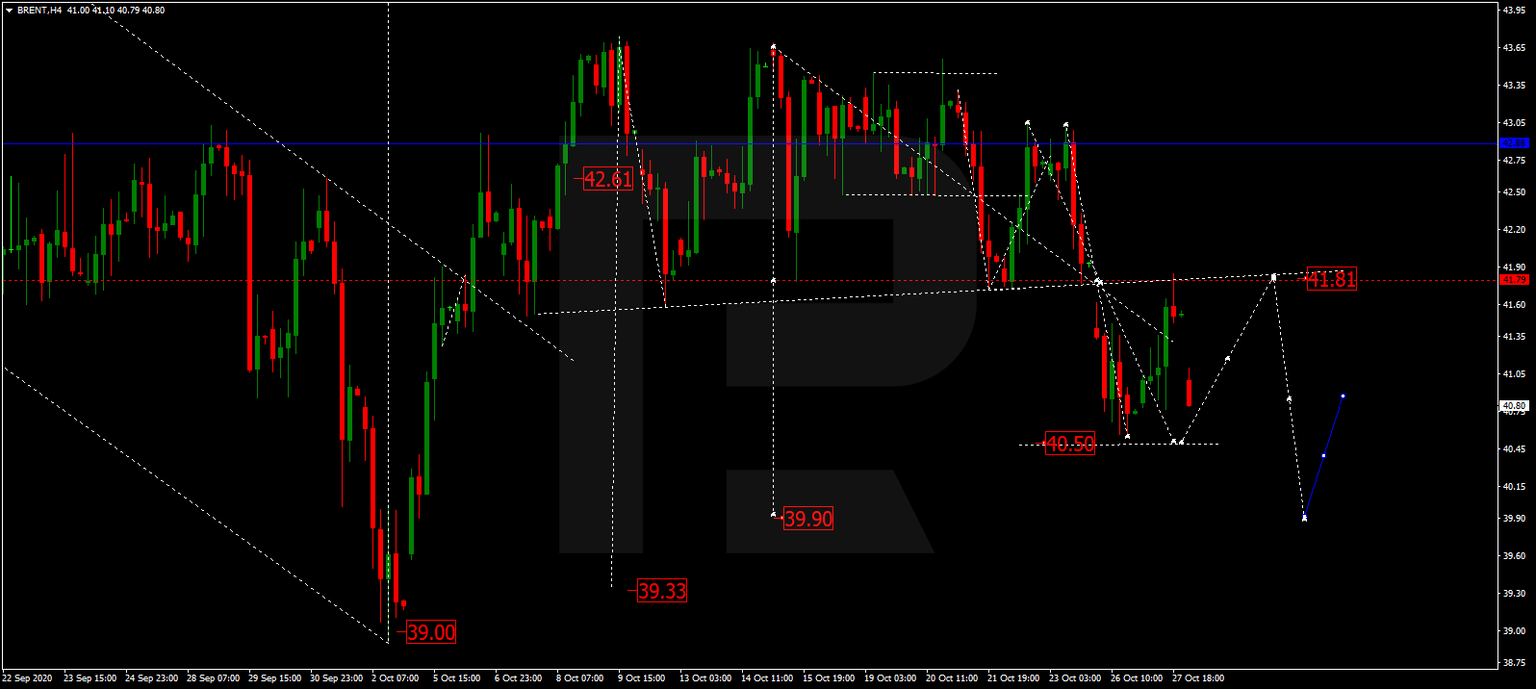1536x689 pixels.
Task: Select the blue forecast trend line segment
Action: (x=1324, y=456)
